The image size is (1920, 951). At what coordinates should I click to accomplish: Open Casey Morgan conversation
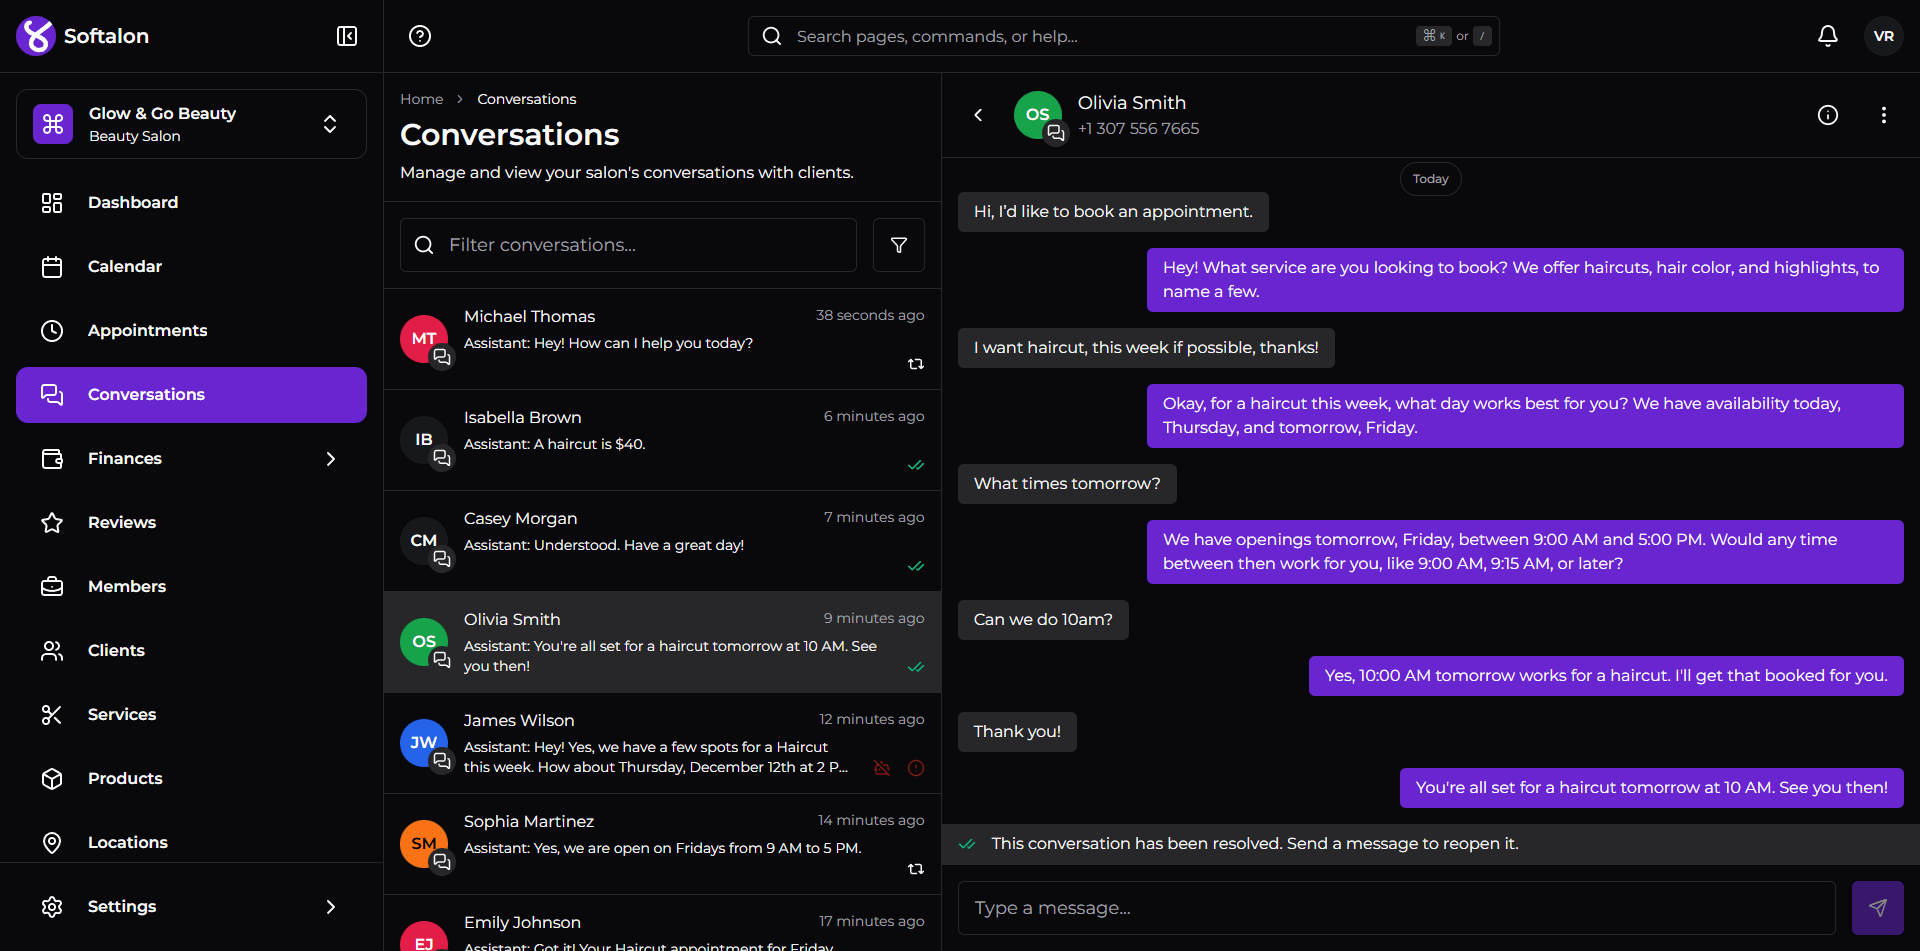coord(662,542)
